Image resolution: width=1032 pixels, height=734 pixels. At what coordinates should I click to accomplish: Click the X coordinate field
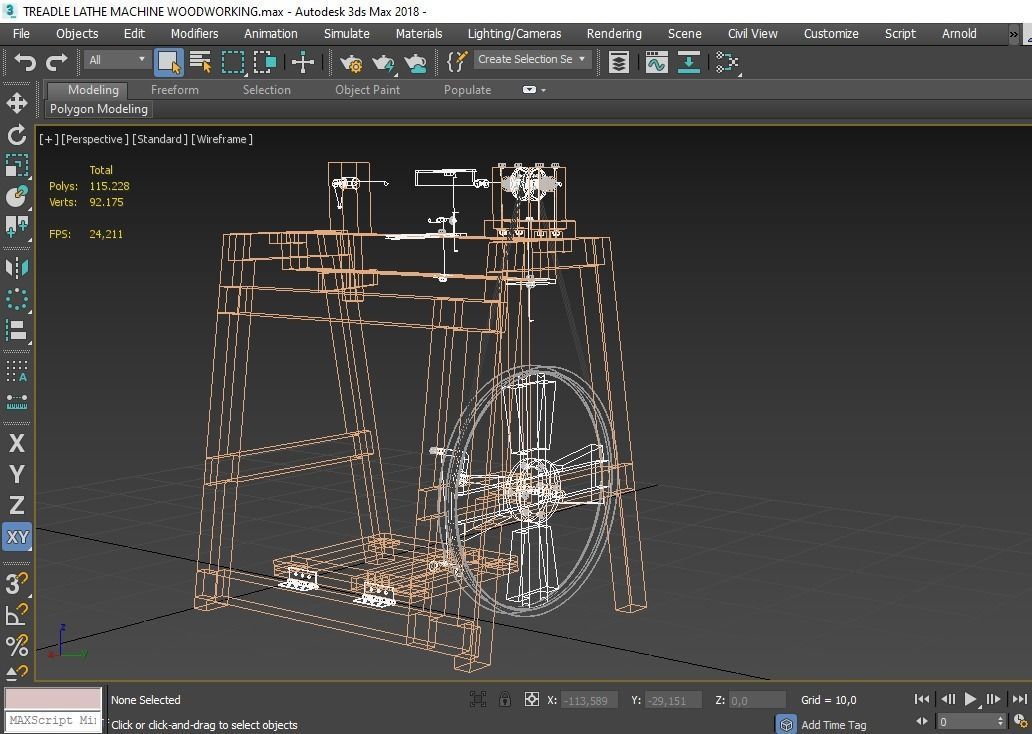coord(590,700)
